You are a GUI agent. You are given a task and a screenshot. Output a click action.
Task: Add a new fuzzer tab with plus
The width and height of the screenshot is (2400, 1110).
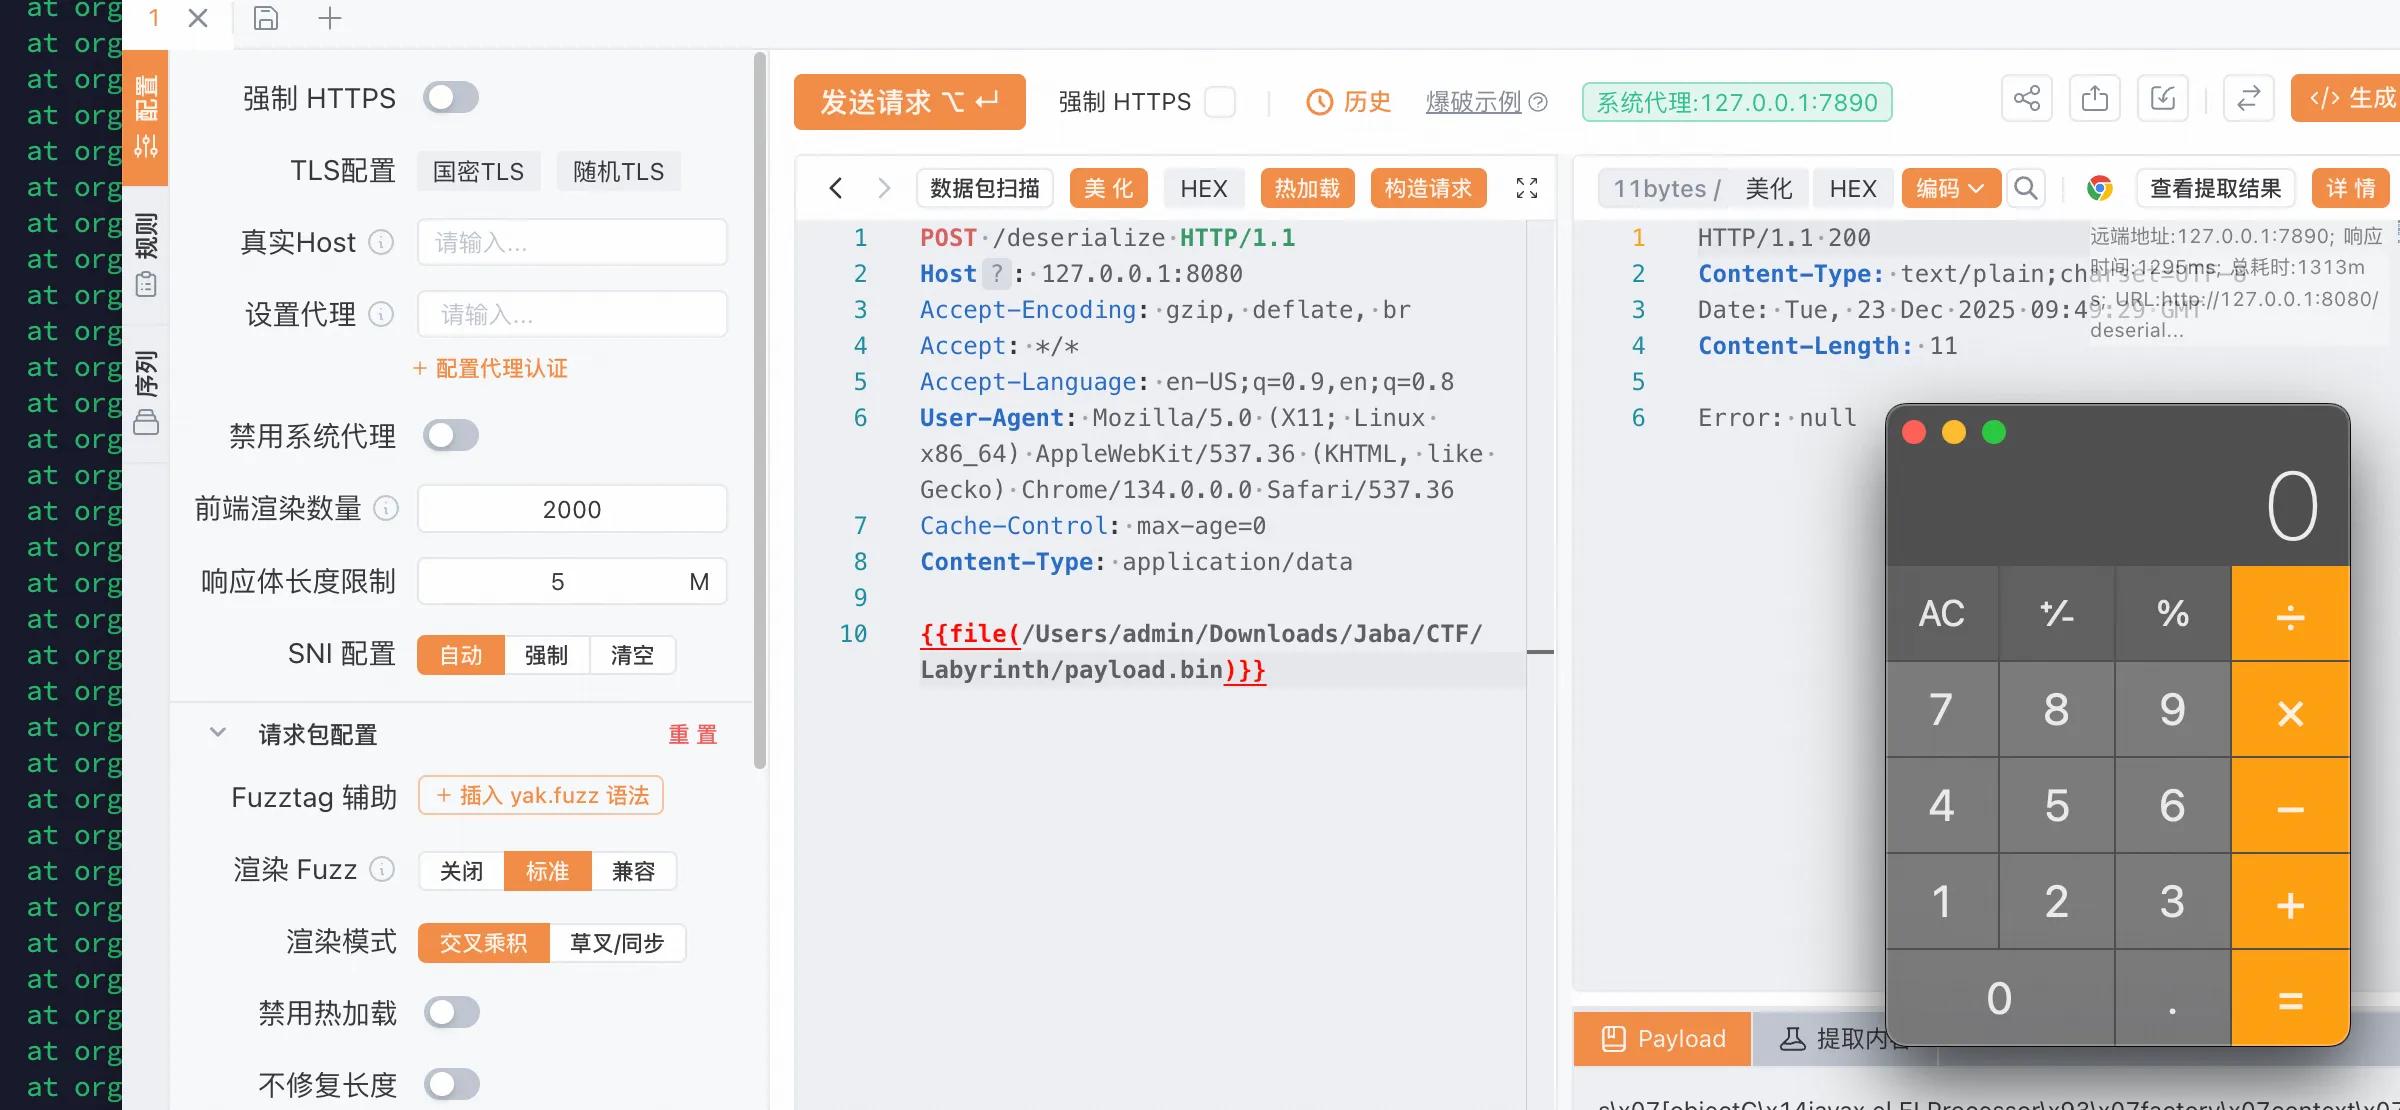330,18
